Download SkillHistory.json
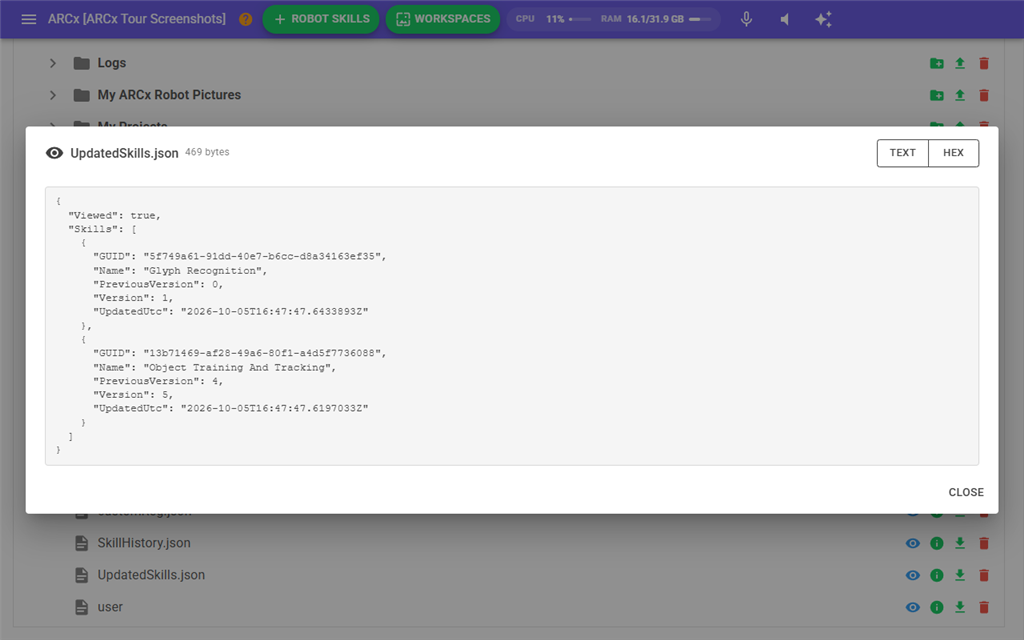Screen dimensions: 1024x640 click(960, 543)
